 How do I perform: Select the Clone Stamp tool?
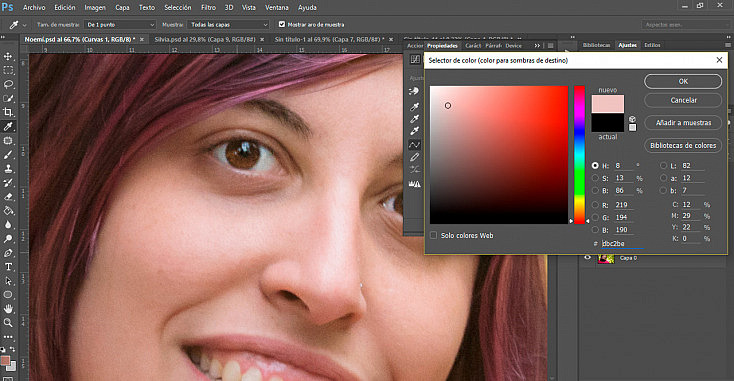pos(8,169)
